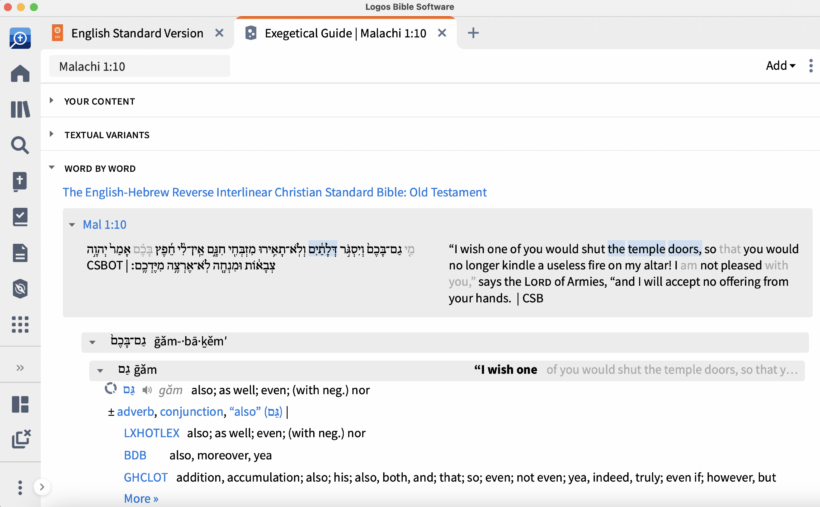
Task: Click the orange ESV book tab icon
Action: point(58,32)
